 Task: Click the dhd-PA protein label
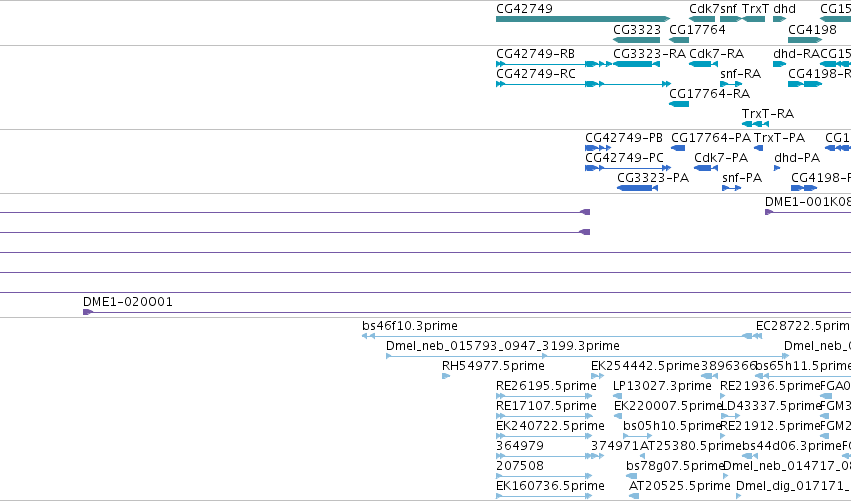click(x=797, y=158)
